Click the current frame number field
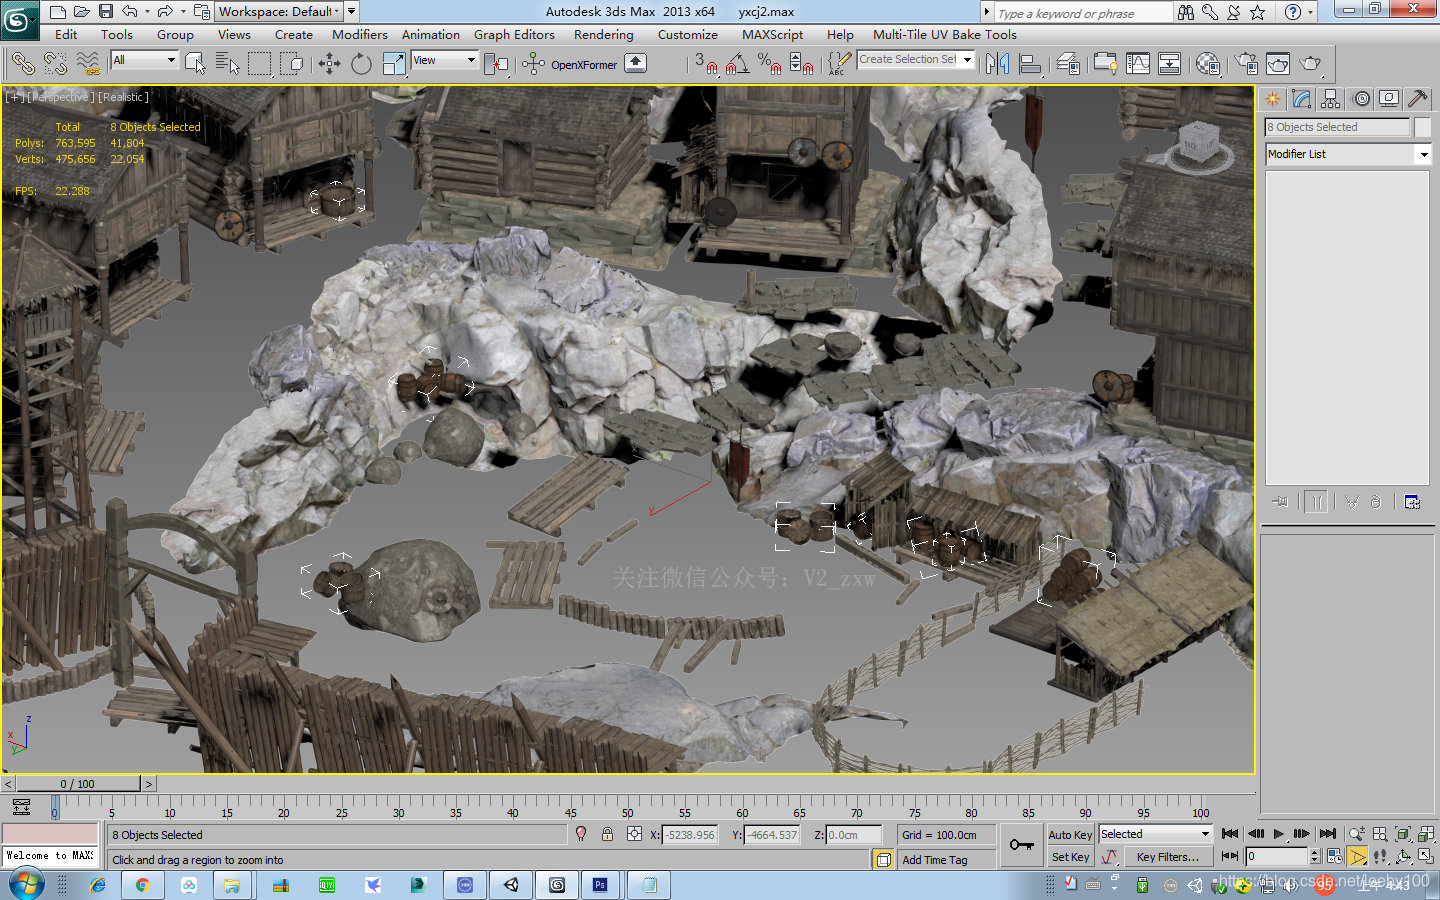 click(1276, 856)
